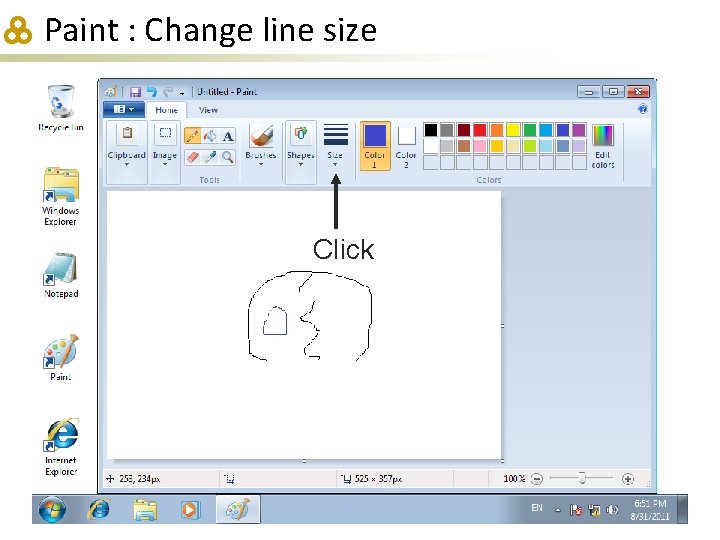The height and width of the screenshot is (540, 720).
Task: Click the Select rectangle icon under Image
Action: [x=165, y=134]
